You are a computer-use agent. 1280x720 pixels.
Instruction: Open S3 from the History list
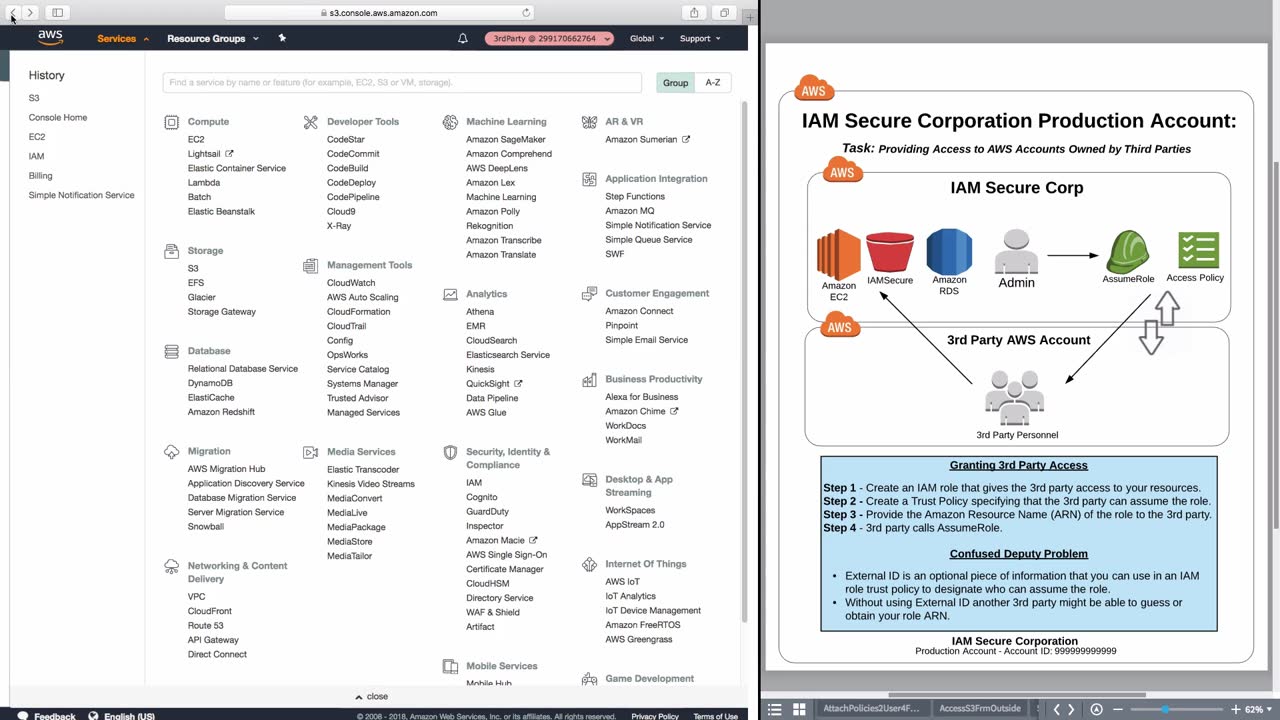[x=34, y=98]
